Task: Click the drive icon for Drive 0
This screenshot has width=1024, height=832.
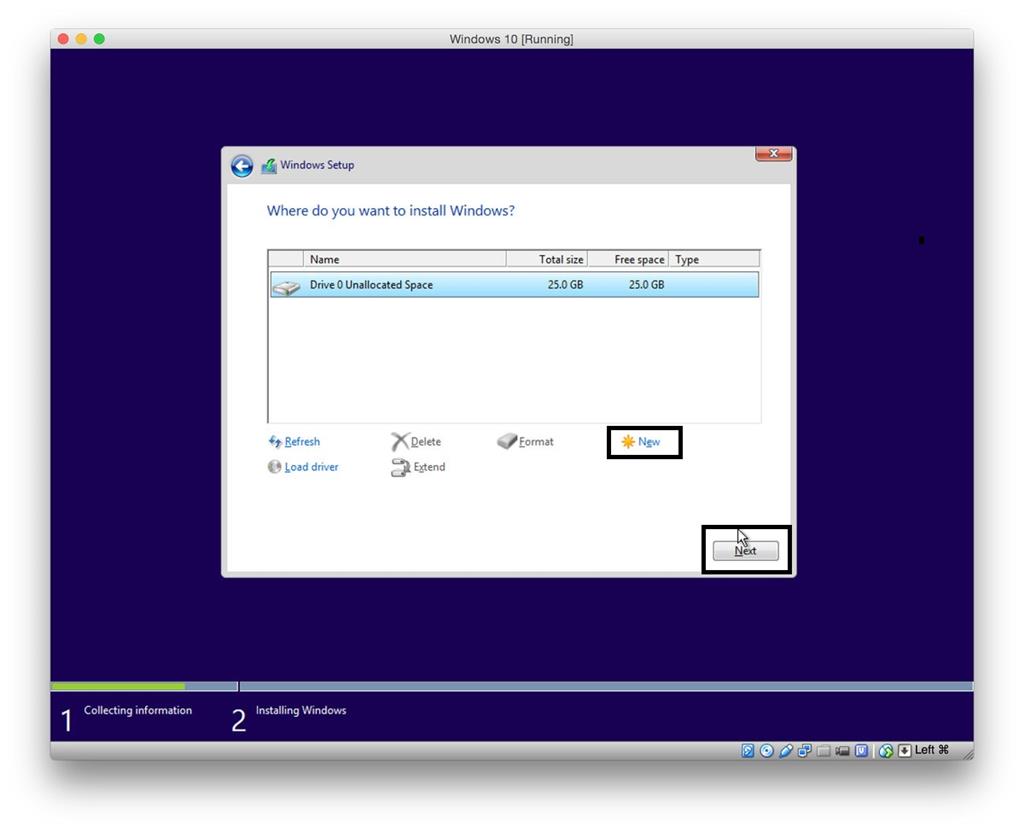Action: [286, 286]
